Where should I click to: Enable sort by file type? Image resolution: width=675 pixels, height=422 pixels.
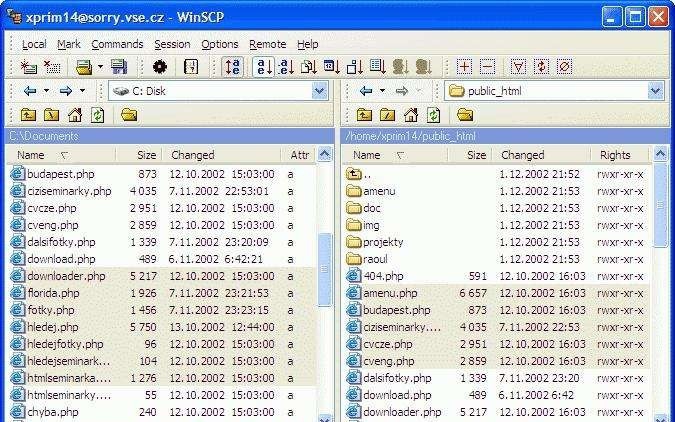coord(309,67)
